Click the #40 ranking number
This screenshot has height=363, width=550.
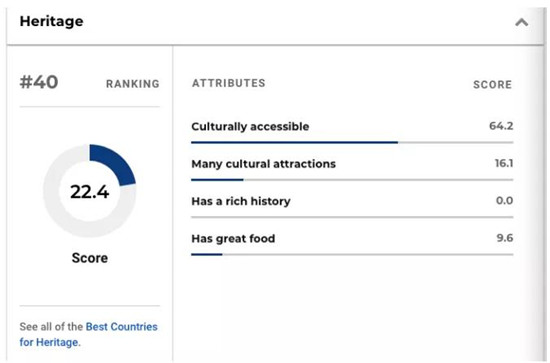tap(39, 82)
